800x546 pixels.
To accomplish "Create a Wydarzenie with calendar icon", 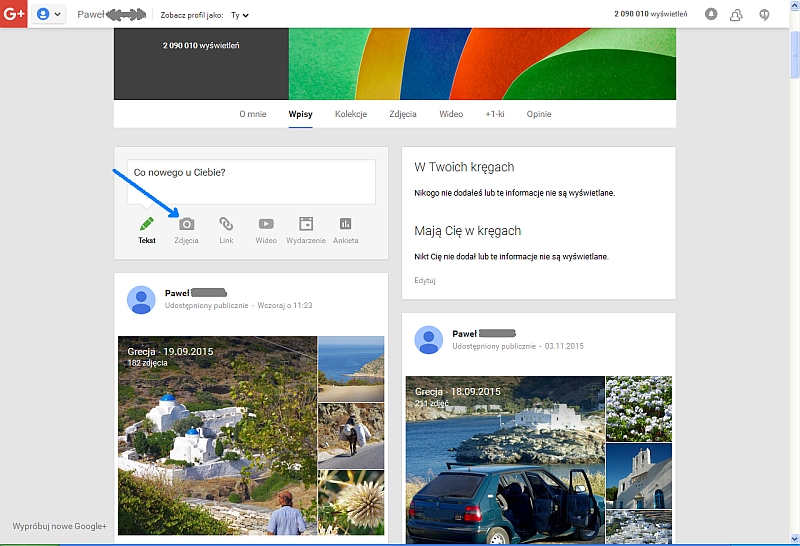I will pyautogui.click(x=306, y=225).
